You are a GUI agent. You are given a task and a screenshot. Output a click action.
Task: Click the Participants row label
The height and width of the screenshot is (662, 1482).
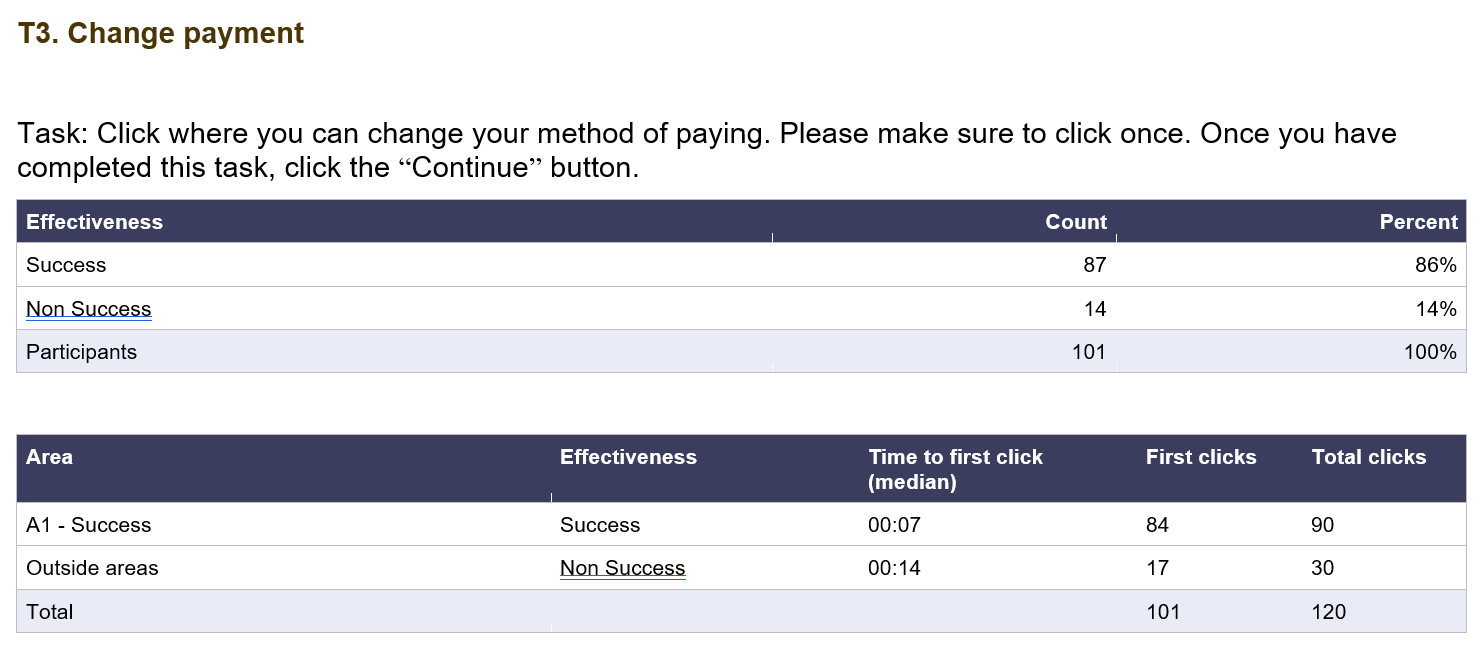pyautogui.click(x=81, y=352)
